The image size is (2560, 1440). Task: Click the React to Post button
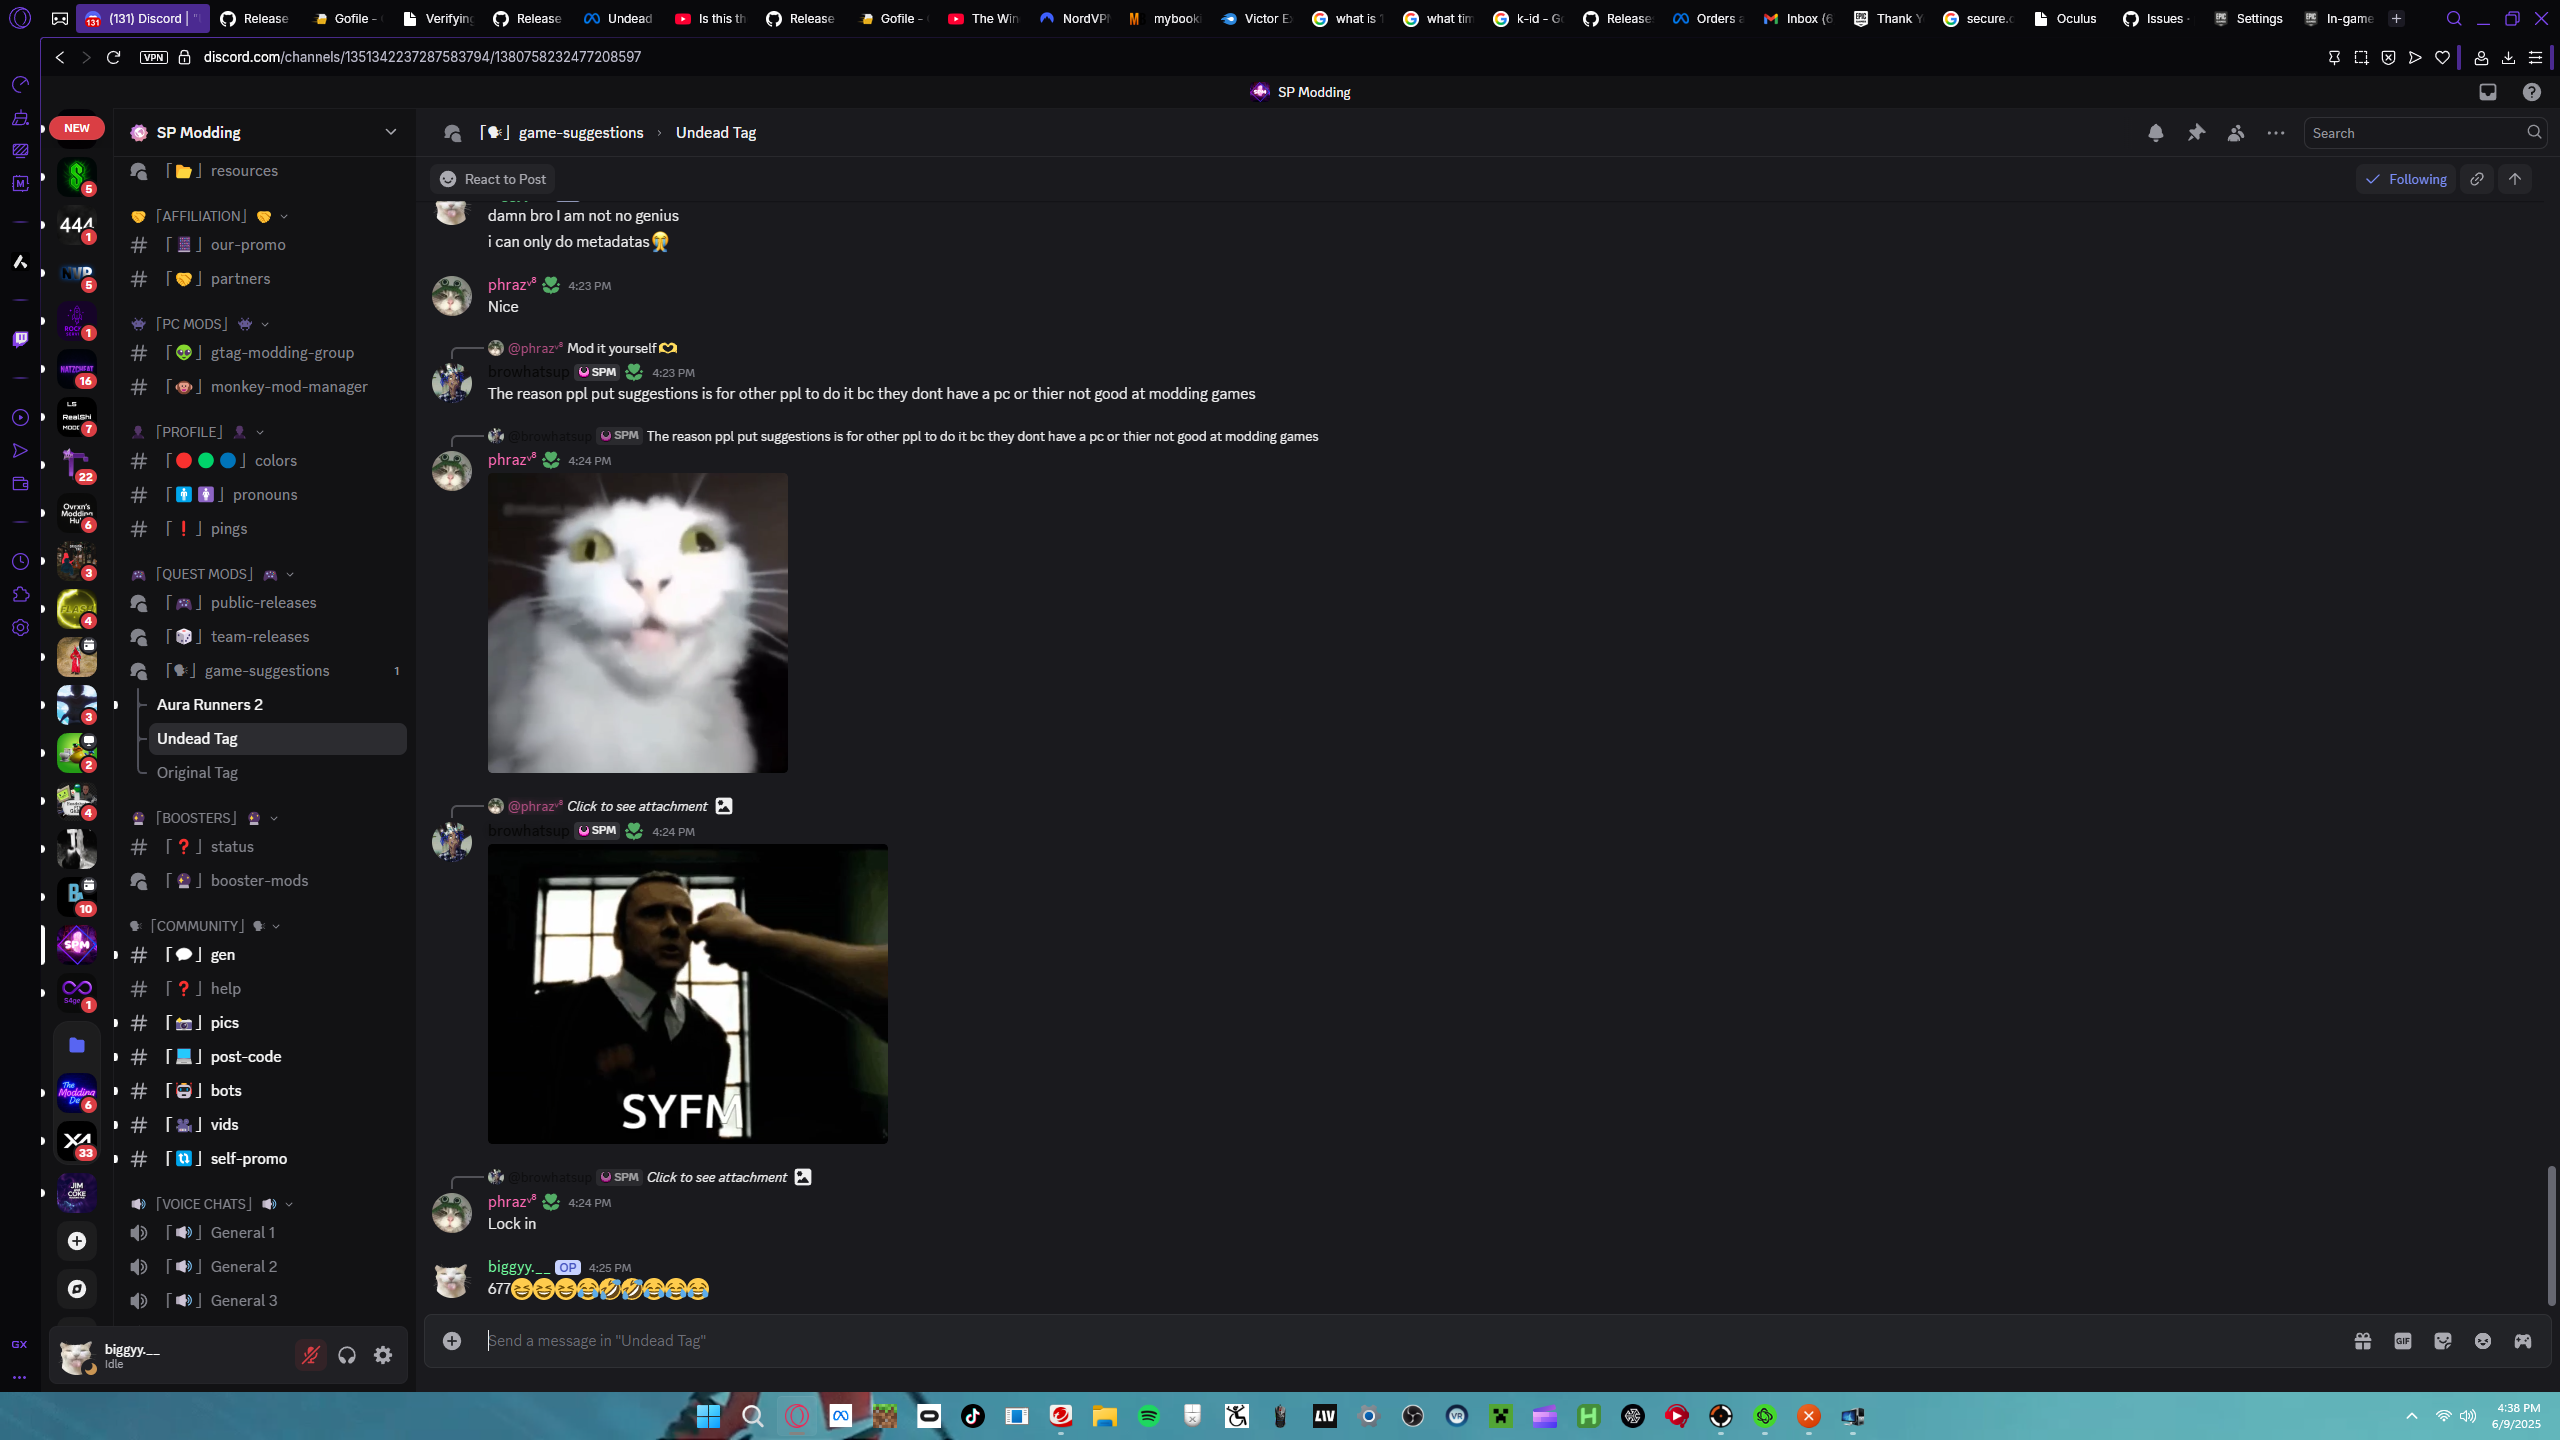point(493,179)
